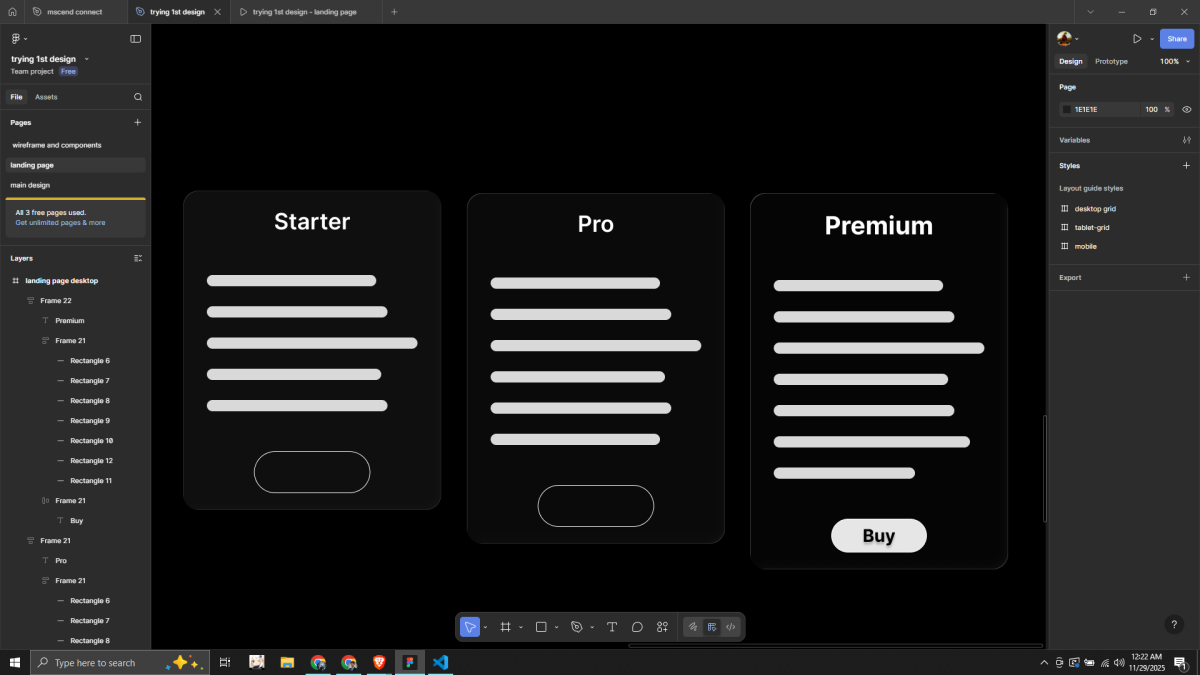Switch to the Prototype tab
Screen dimensions: 1200x675
click(x=1111, y=61)
